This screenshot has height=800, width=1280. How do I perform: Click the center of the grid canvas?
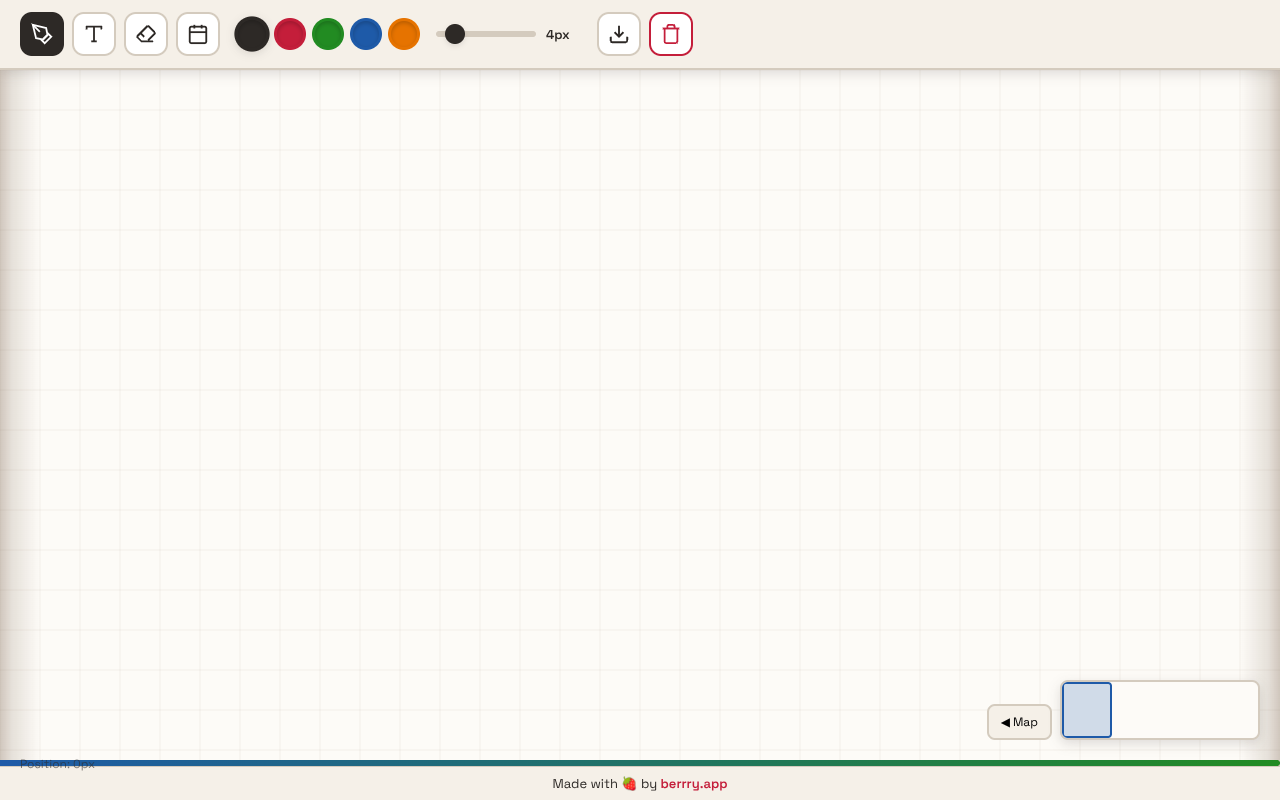pyautogui.click(x=640, y=415)
